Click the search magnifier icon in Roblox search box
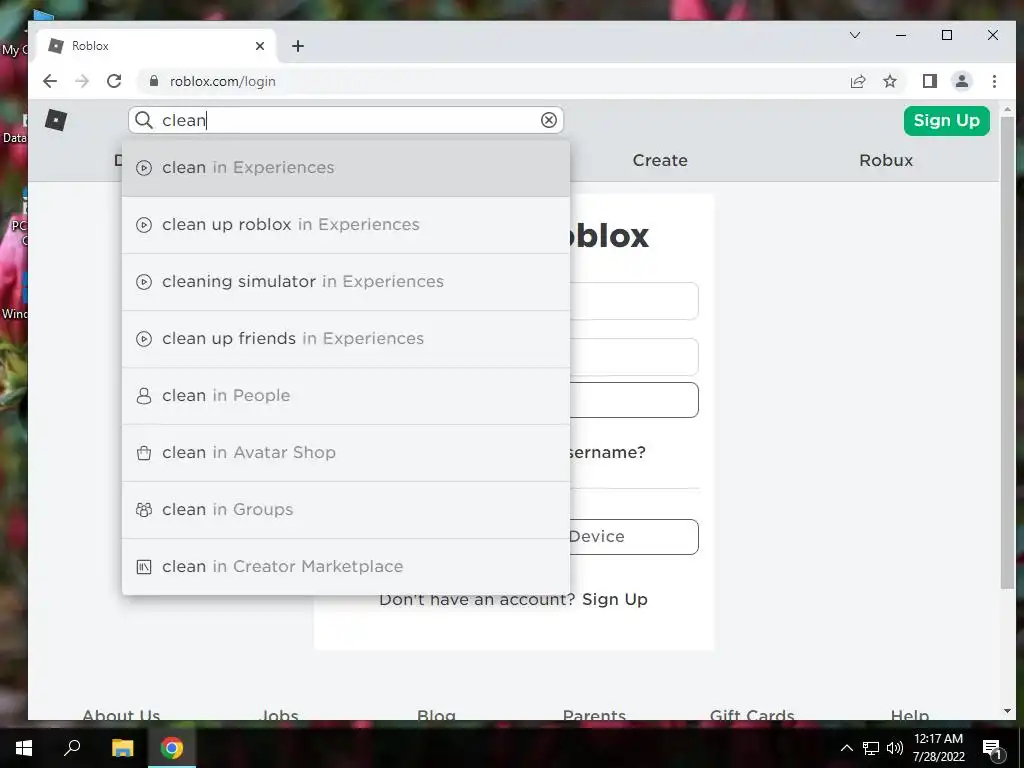1024x768 pixels. 144,120
